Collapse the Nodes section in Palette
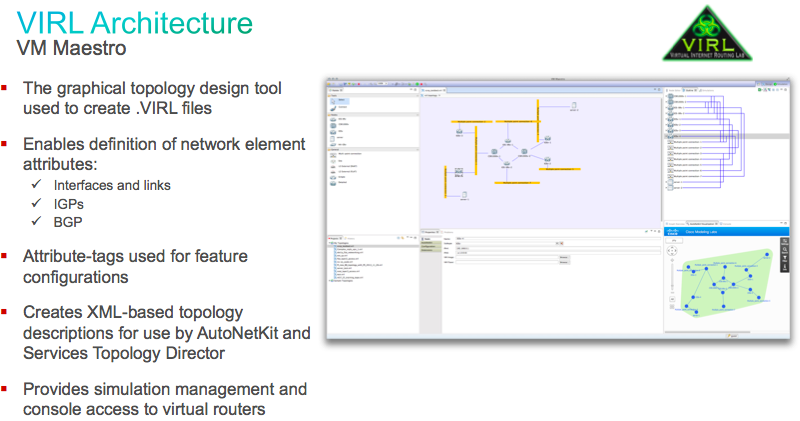Viewport: 800px width, 421px height. [x=417, y=115]
